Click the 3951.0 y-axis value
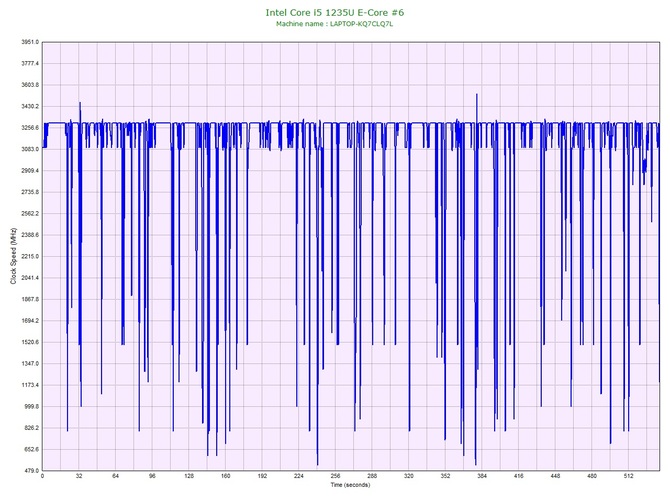This screenshot has height=502, width=670. (30, 42)
